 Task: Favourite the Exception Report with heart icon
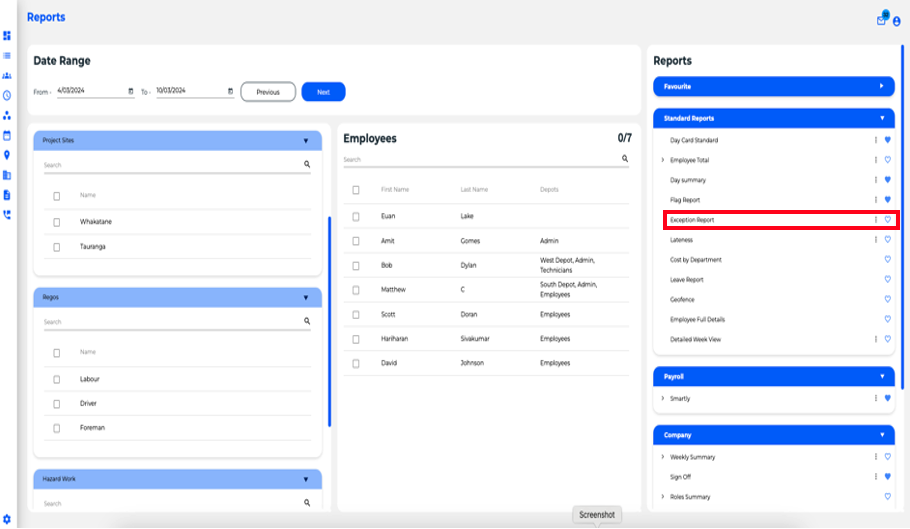pyautogui.click(x=887, y=220)
